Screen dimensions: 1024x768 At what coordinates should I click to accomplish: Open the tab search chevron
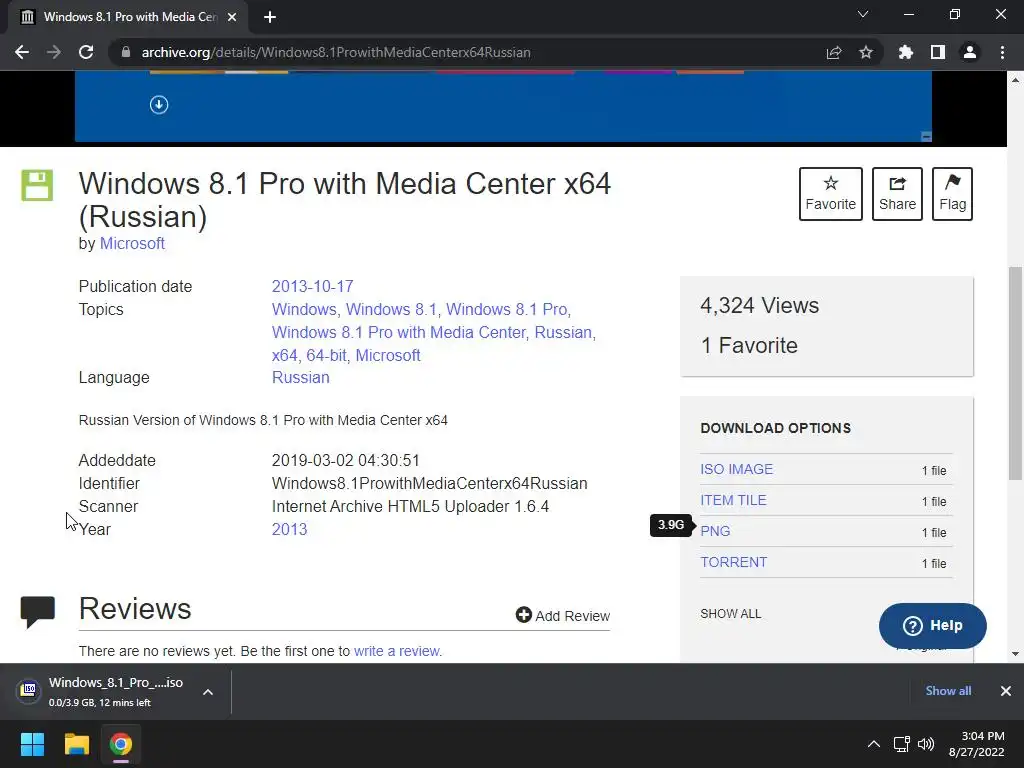coord(863,14)
